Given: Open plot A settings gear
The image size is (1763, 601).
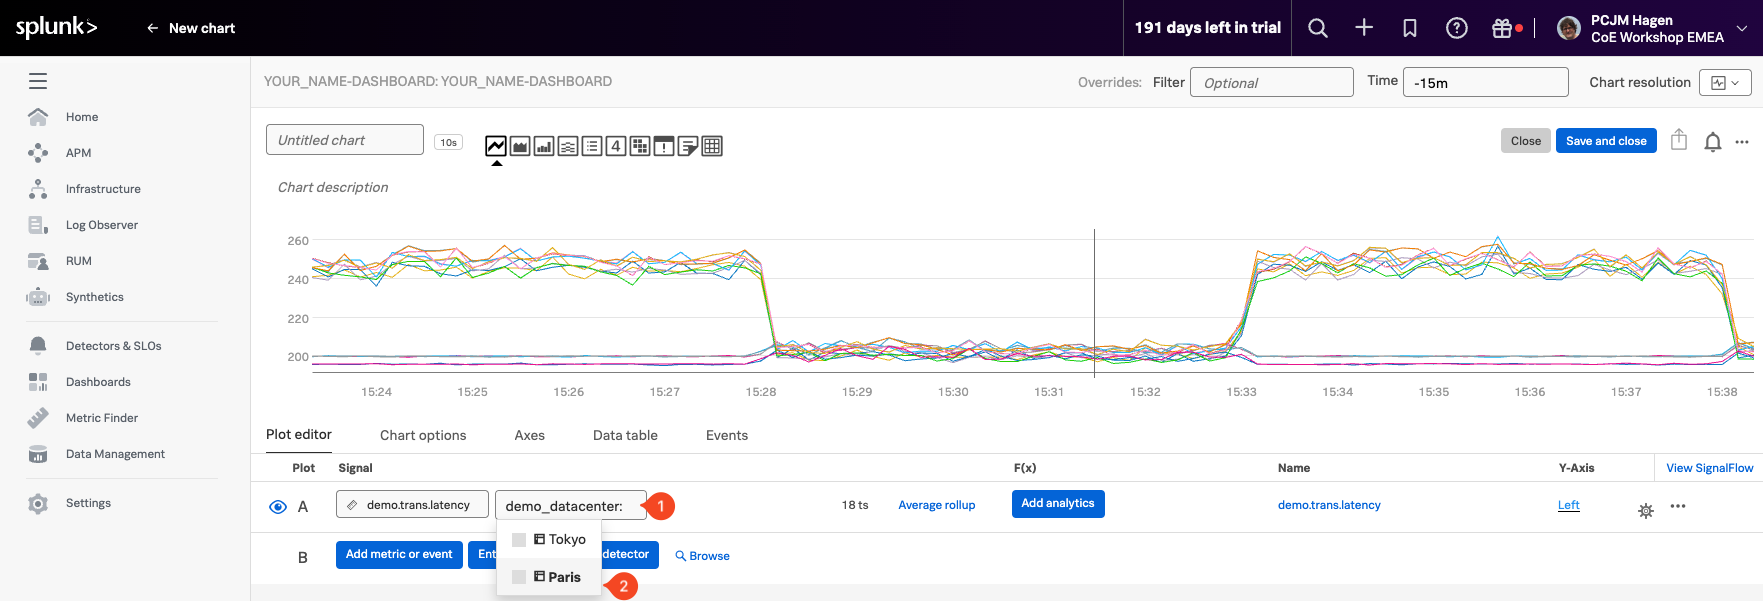Looking at the screenshot, I should (1645, 511).
